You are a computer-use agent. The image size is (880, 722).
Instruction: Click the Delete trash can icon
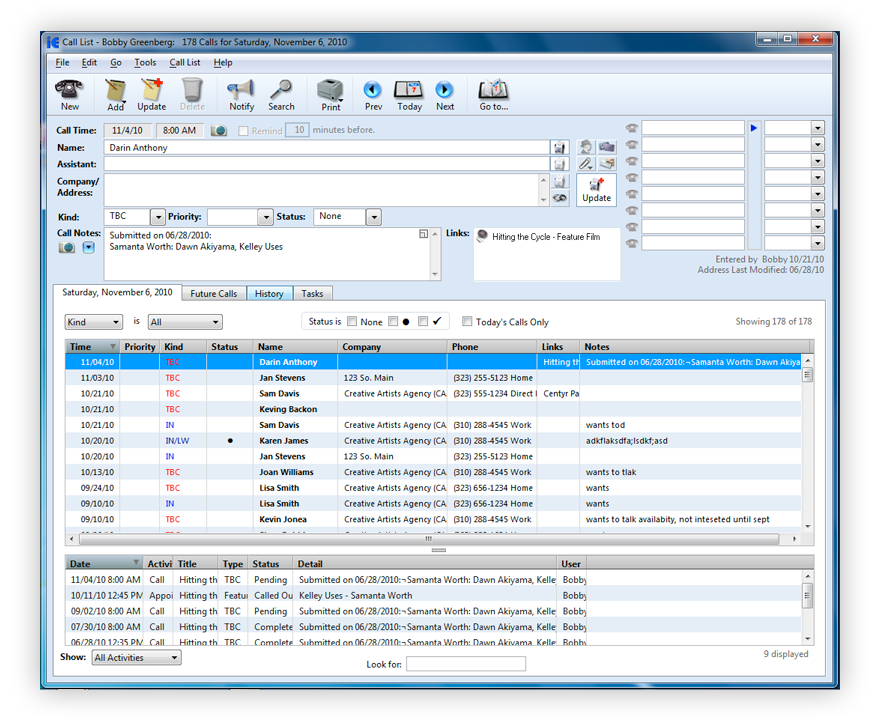192,90
